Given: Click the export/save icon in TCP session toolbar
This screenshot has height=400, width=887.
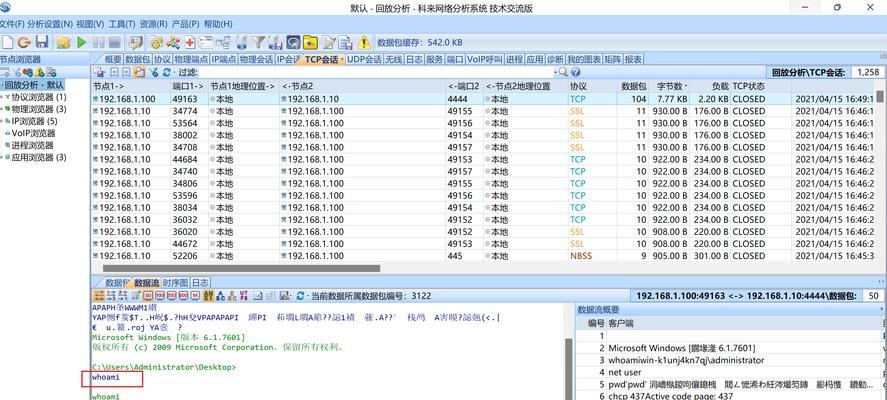Looking at the screenshot, I should click(x=100, y=72).
